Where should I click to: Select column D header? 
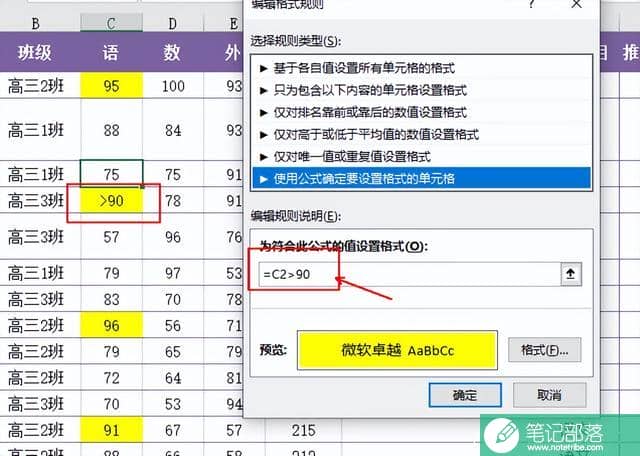(x=173, y=23)
